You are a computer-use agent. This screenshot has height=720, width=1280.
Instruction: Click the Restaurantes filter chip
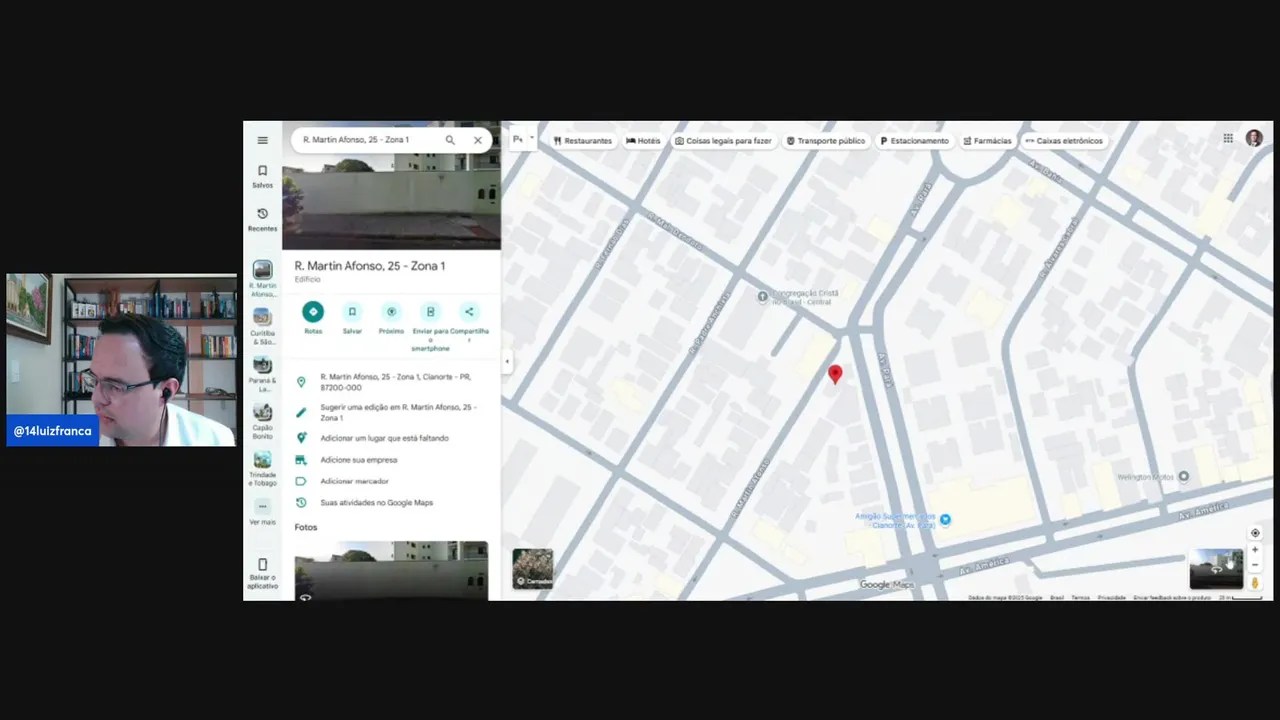point(582,141)
